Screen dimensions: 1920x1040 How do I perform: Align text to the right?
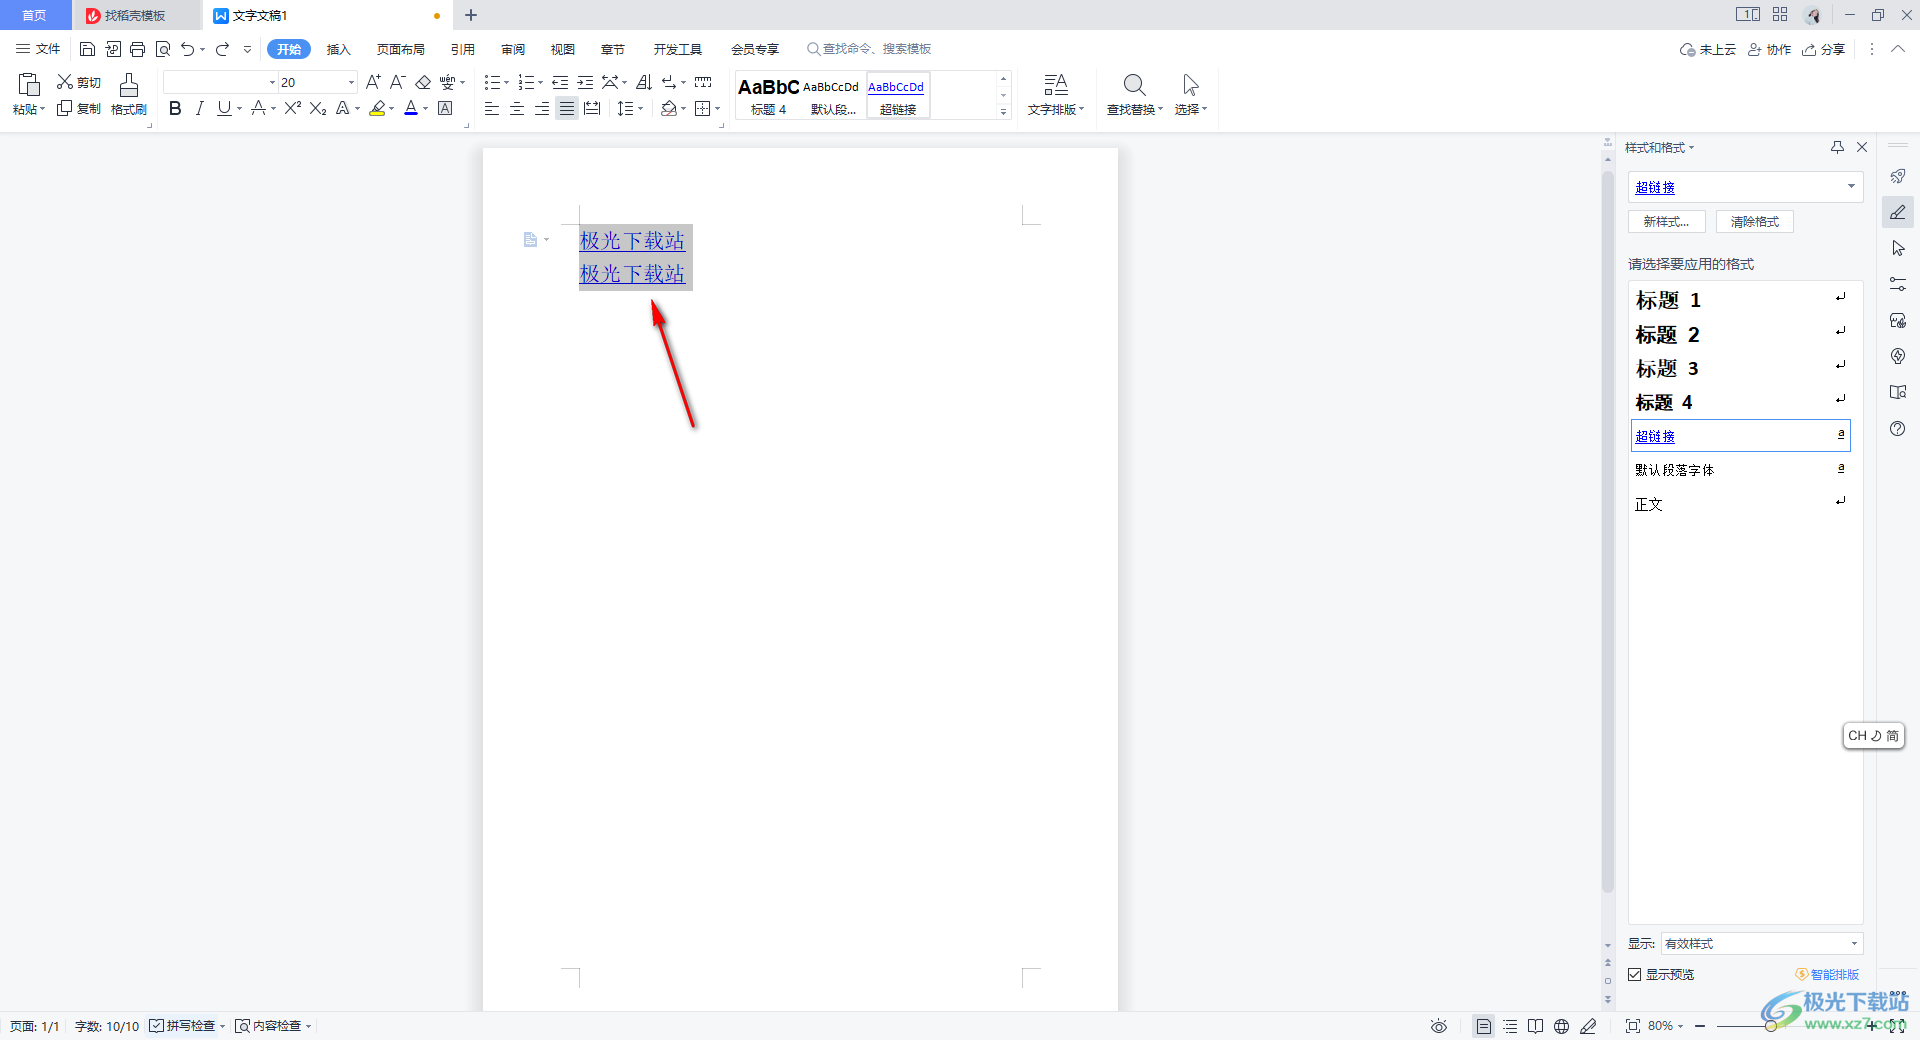coord(542,108)
